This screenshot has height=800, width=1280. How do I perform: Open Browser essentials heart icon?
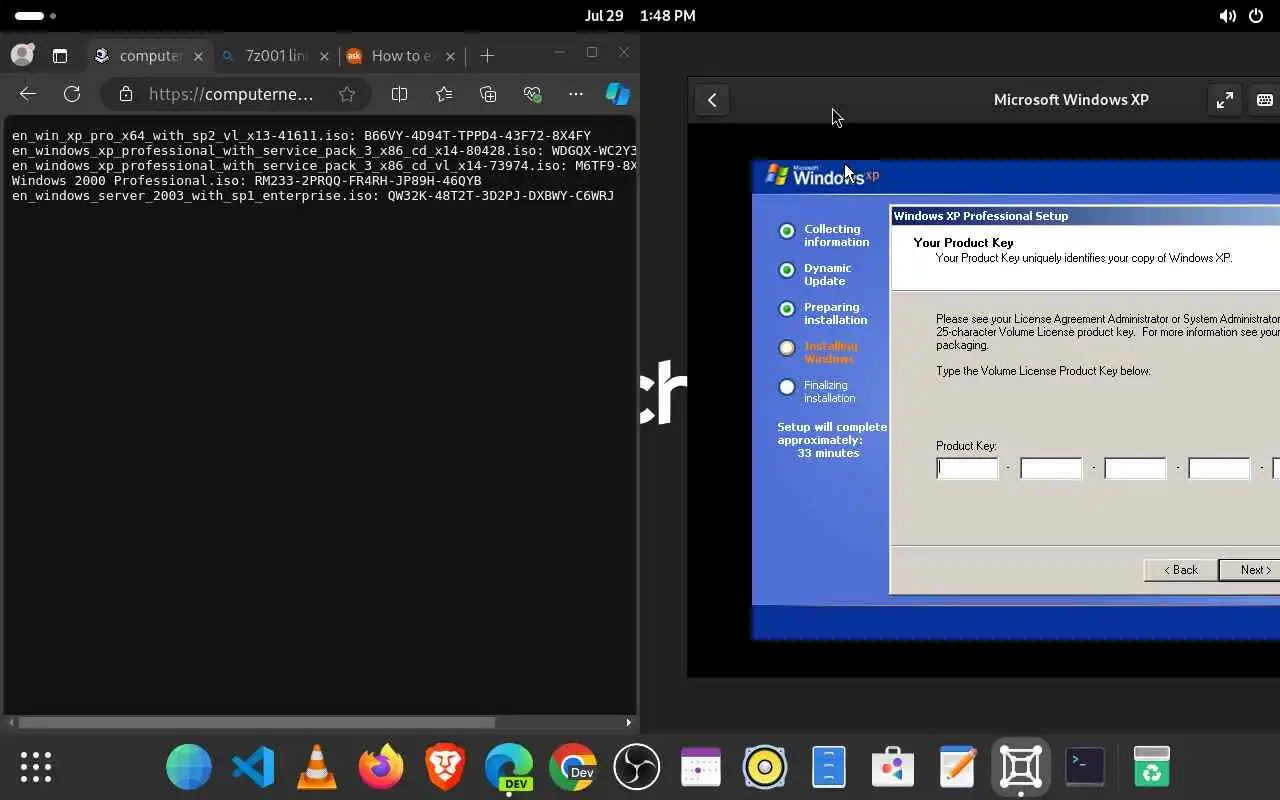(532, 94)
